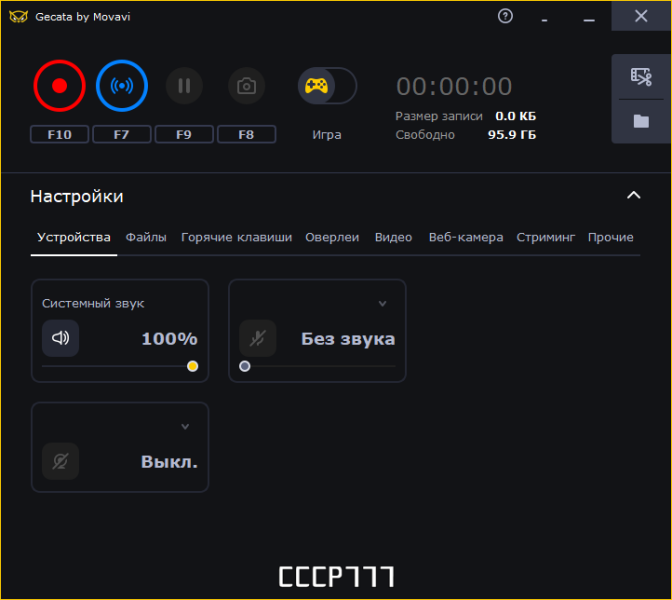Click the F10 hotkey button
Viewport: 672px width, 600px height.
60,135
